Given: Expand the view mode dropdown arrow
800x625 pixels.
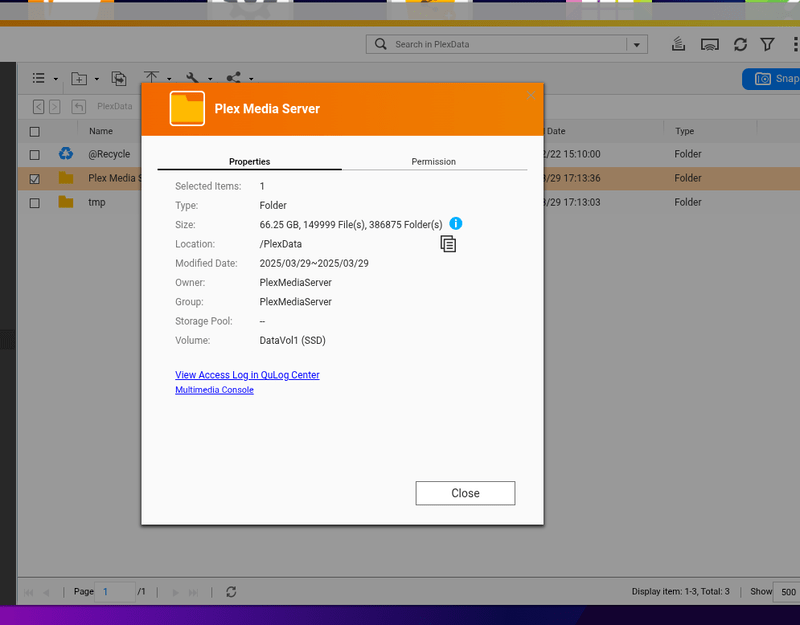Looking at the screenshot, I should pos(56,79).
